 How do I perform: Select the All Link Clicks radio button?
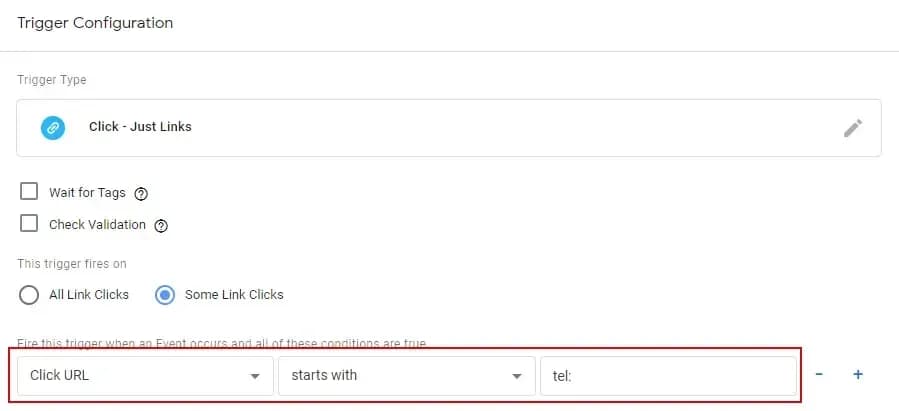click(30, 295)
